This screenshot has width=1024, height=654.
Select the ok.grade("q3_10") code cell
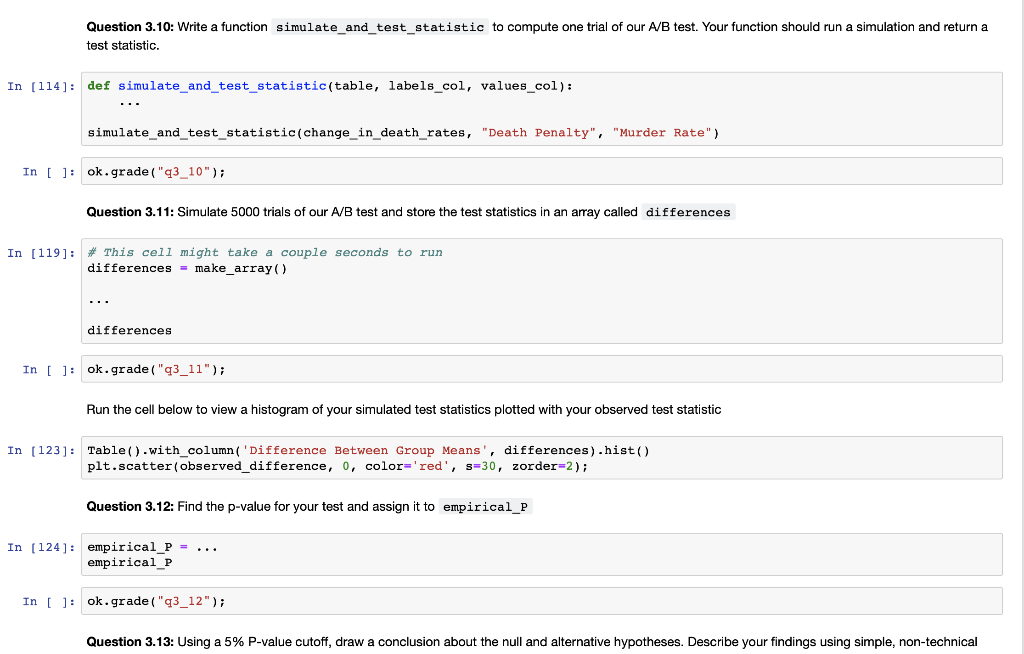pyautogui.click(x=400, y=170)
